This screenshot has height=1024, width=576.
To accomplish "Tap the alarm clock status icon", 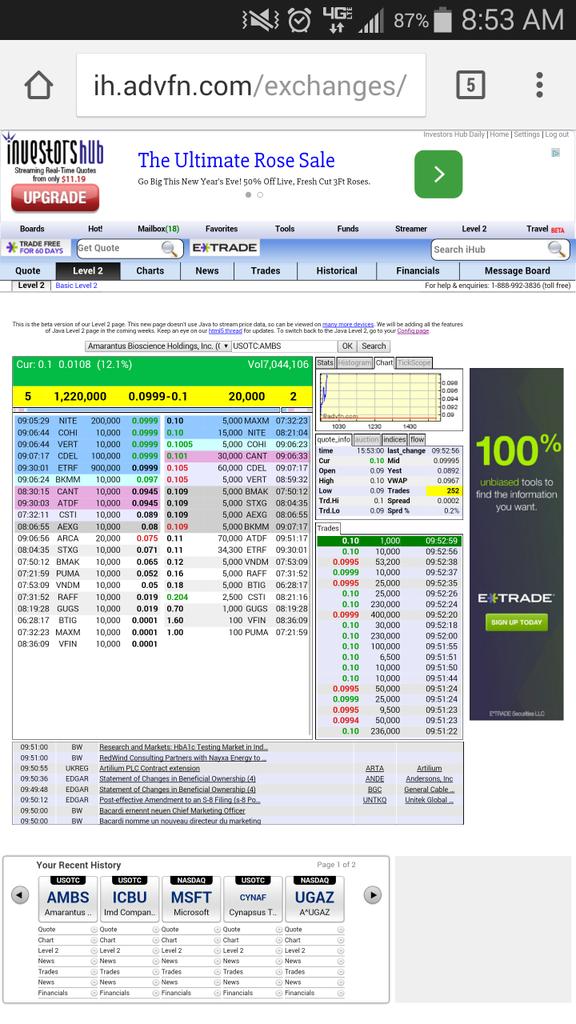I will pos(300,20).
